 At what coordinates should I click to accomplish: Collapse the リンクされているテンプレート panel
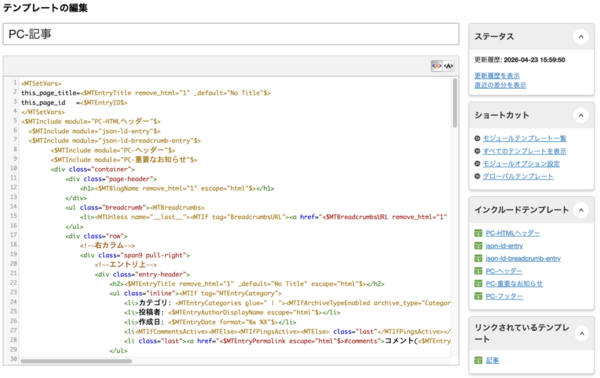[581, 334]
